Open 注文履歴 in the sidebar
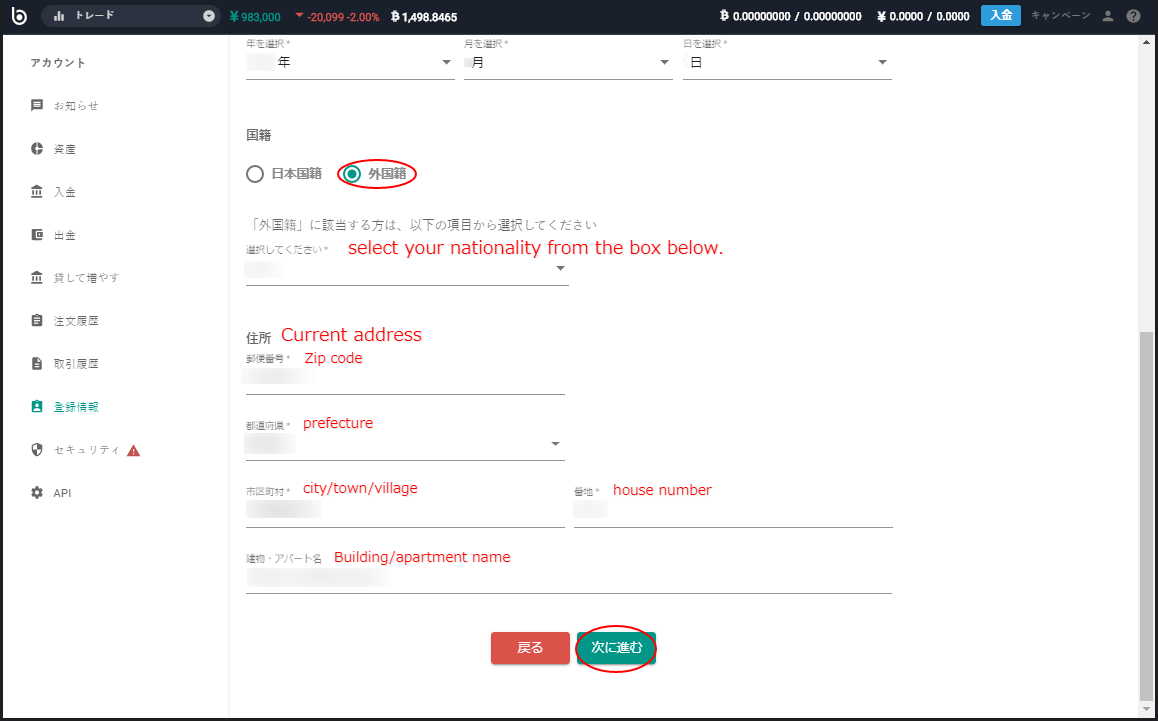Viewport: 1158px width, 721px height. [x=76, y=321]
